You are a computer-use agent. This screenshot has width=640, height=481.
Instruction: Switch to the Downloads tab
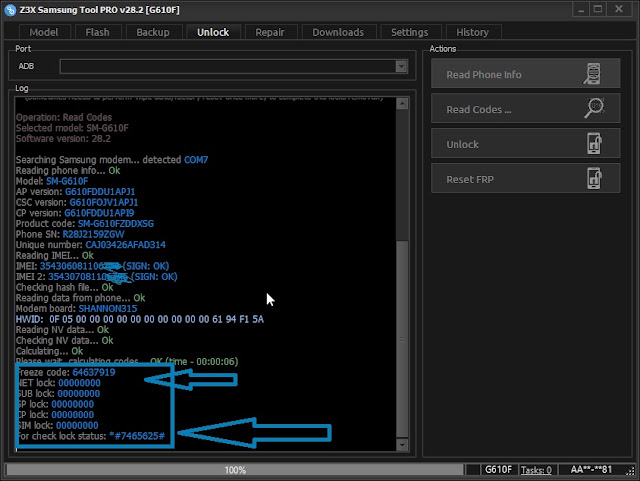[338, 32]
